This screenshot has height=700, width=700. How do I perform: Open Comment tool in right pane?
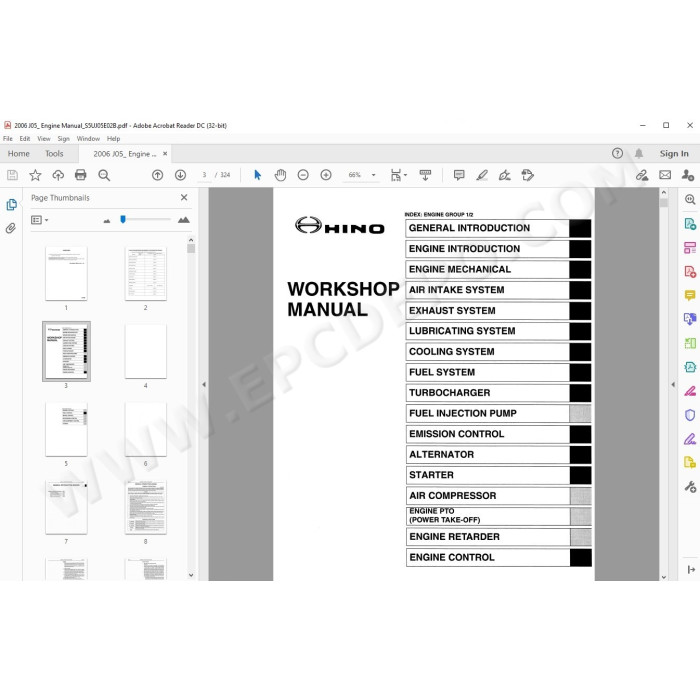click(x=690, y=296)
